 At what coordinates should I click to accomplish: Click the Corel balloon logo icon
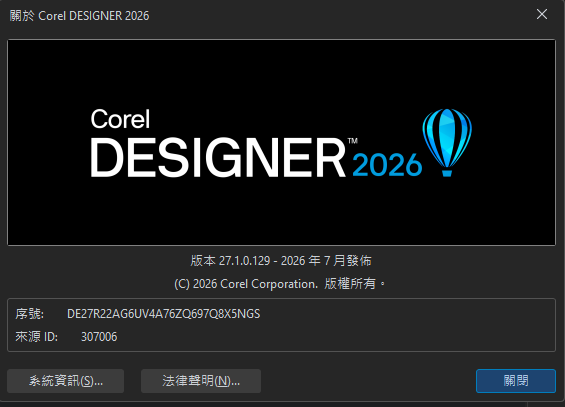point(447,143)
